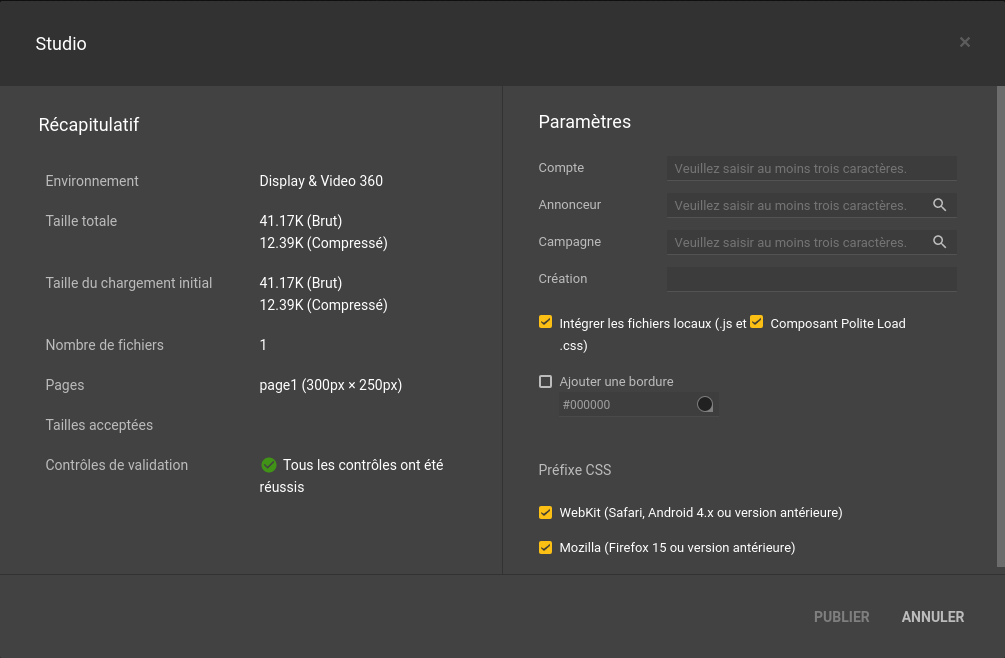The height and width of the screenshot is (658, 1005).
Task: Open the black border color swatch
Action: click(x=705, y=404)
